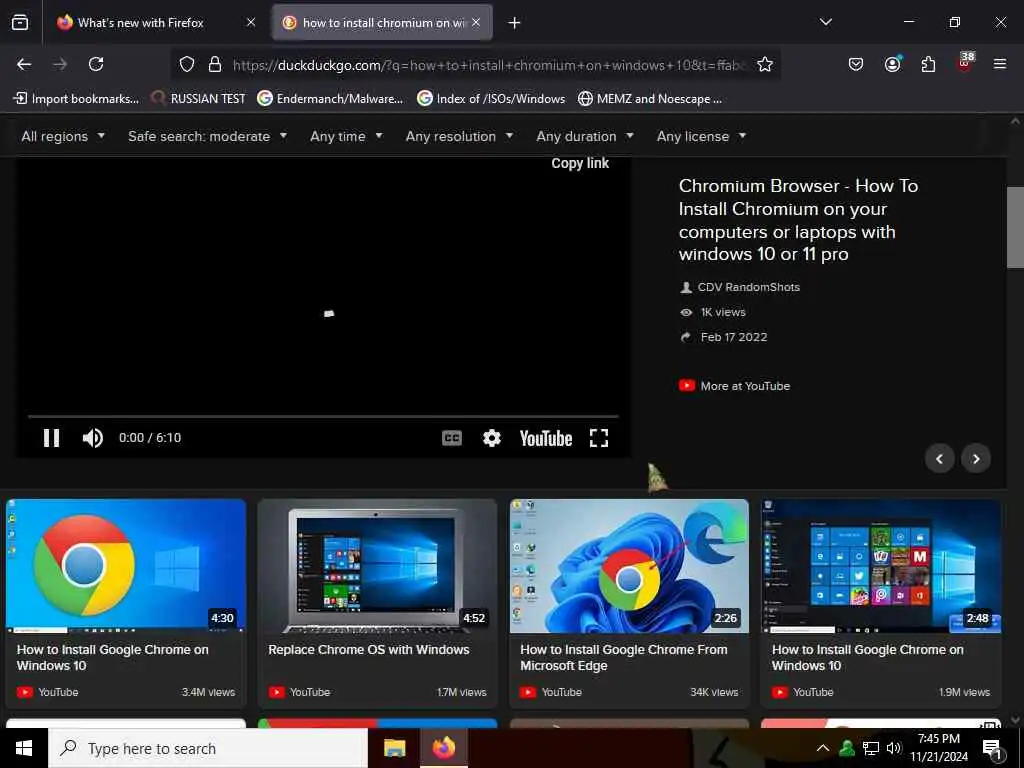Open the 4:30 Chrome logo video thumbnail
The height and width of the screenshot is (768, 1024).
click(x=126, y=566)
